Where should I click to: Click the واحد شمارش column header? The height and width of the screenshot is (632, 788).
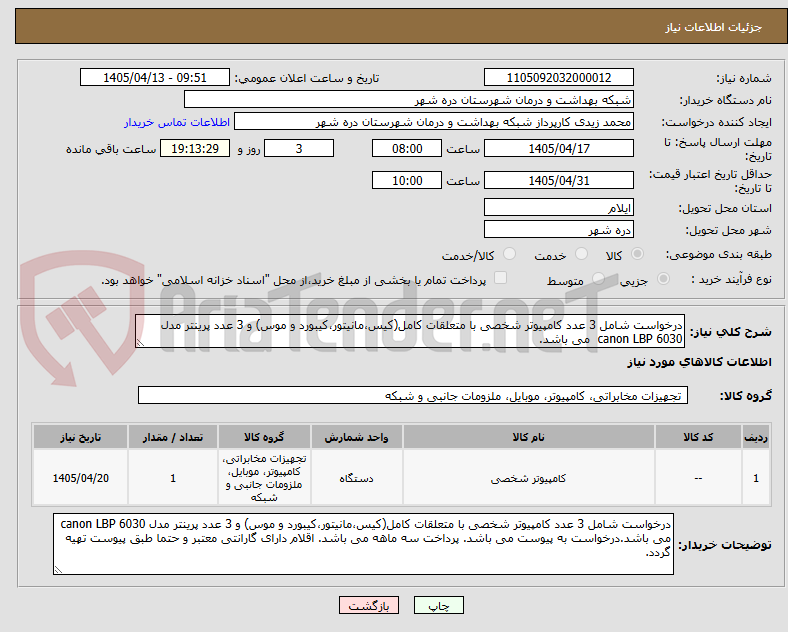(356, 437)
